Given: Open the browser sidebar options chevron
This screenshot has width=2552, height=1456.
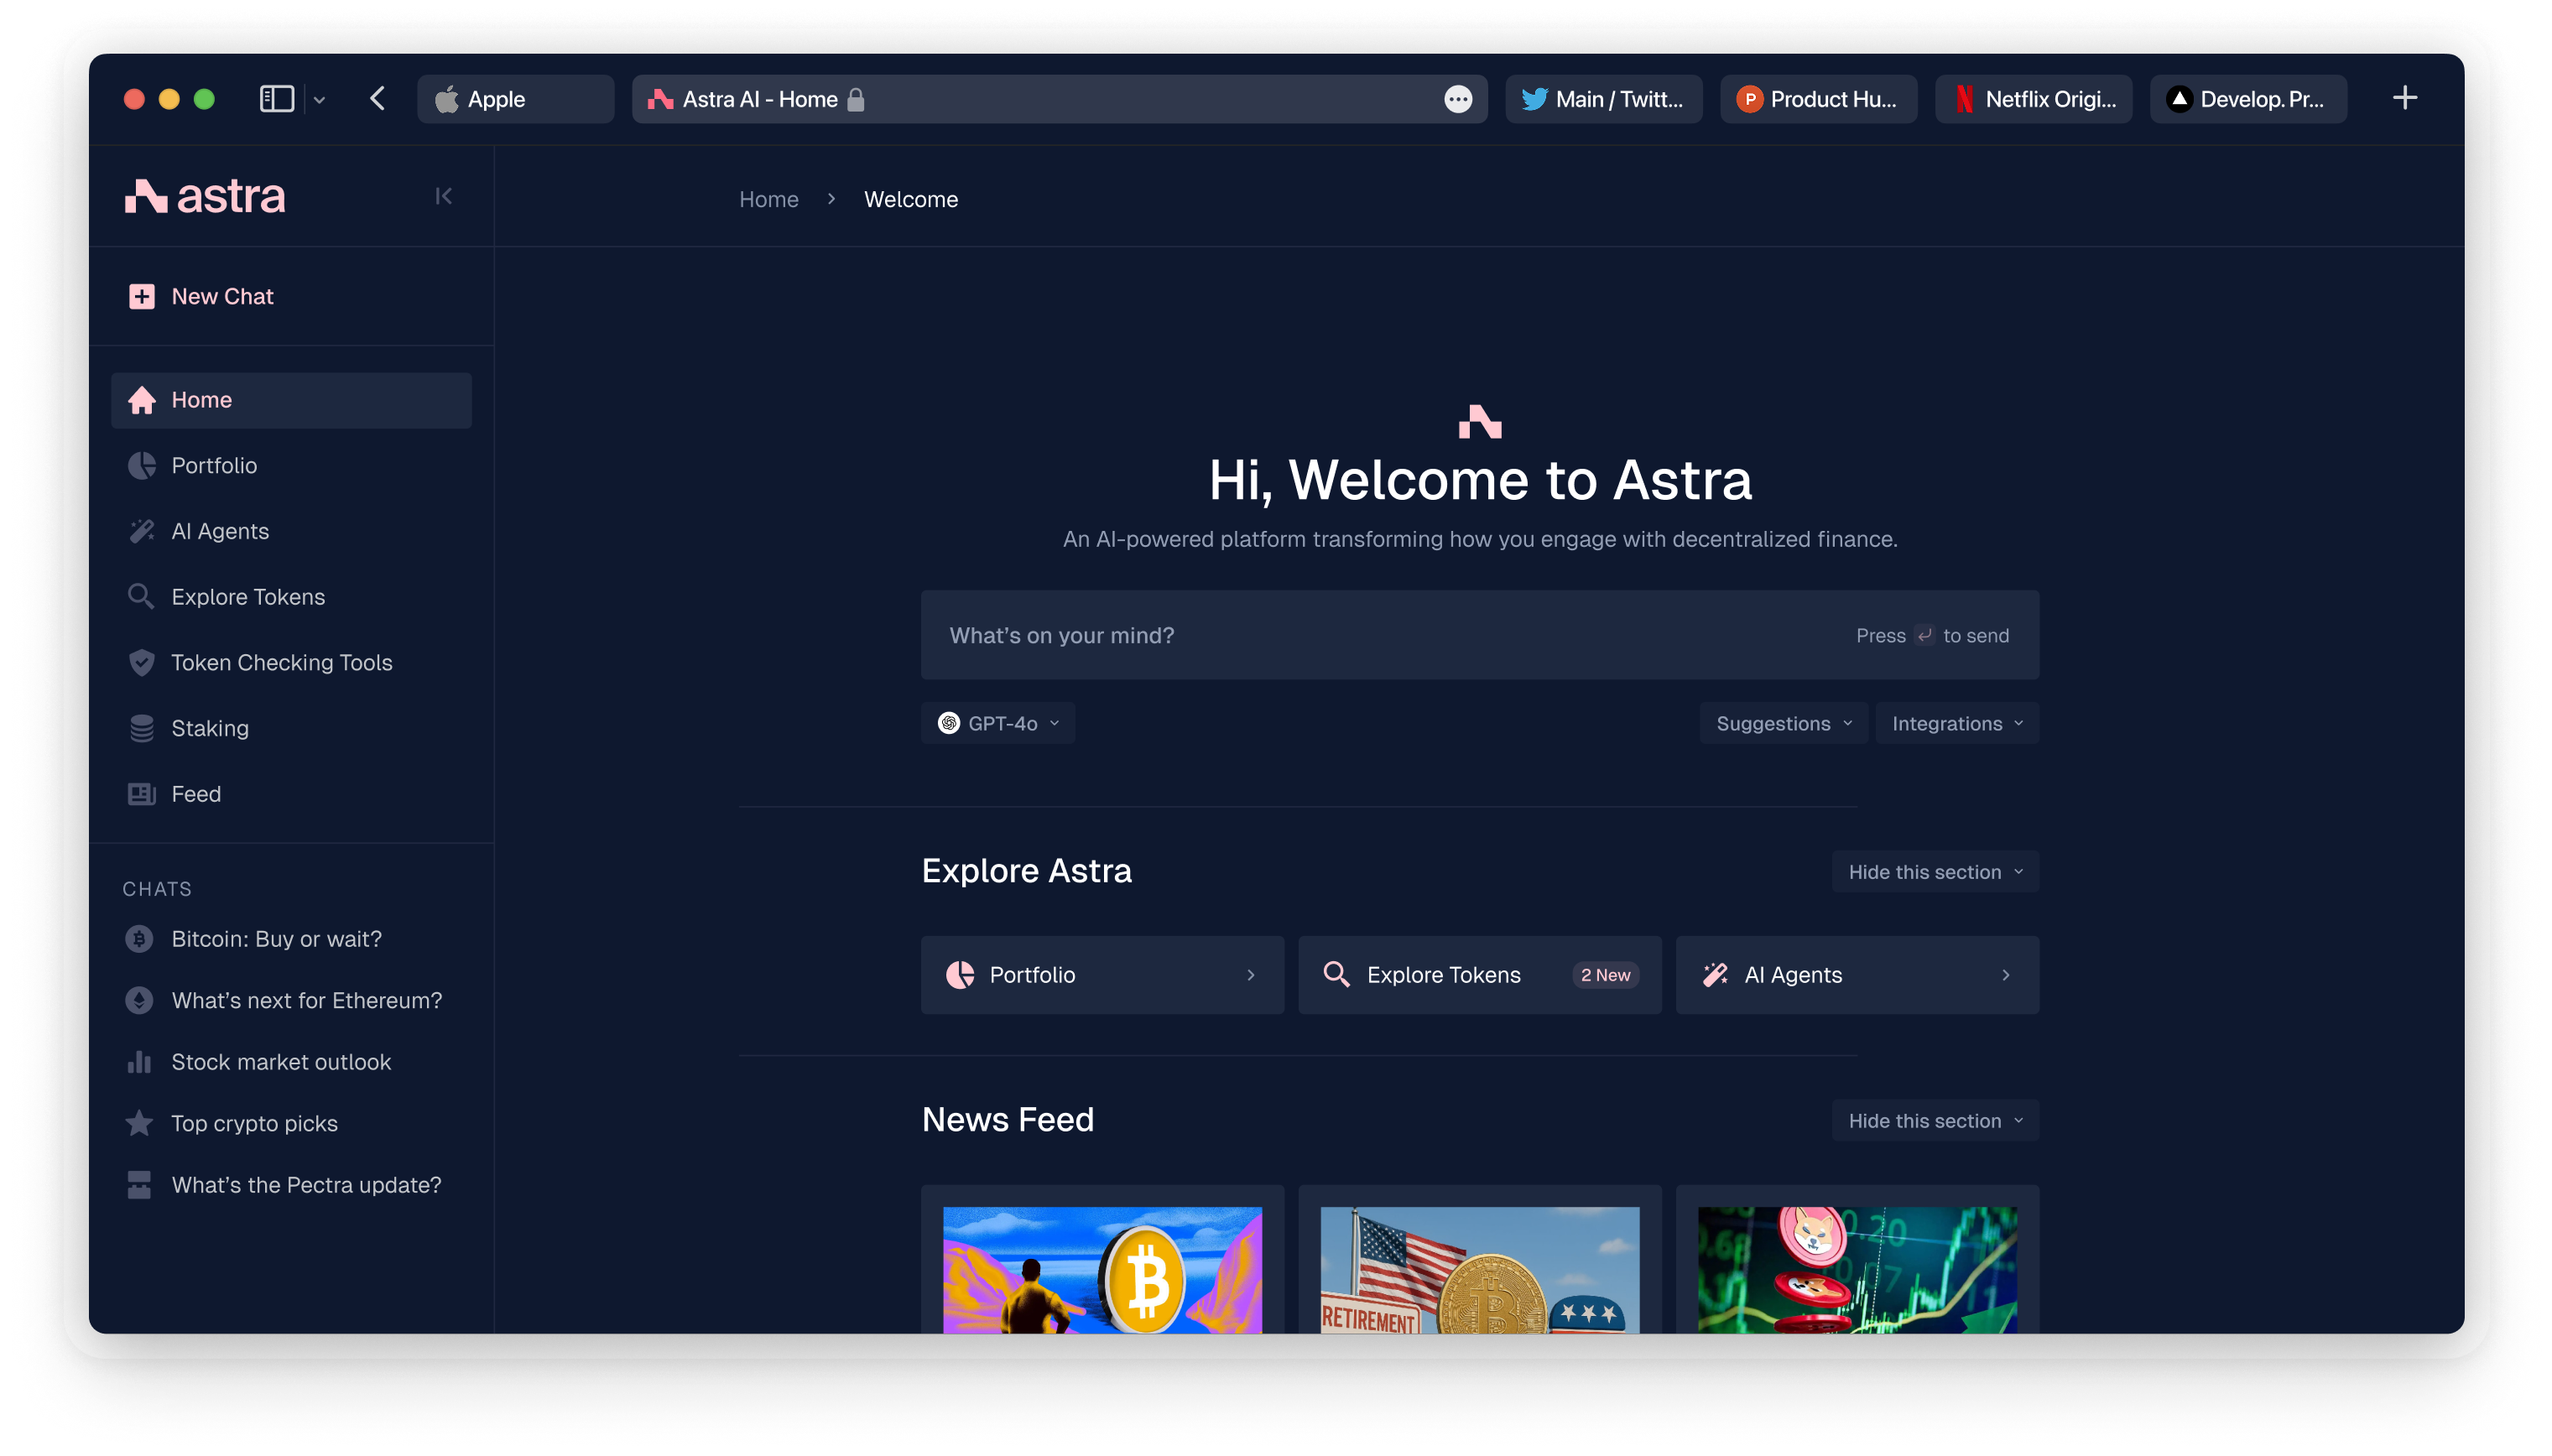Looking at the screenshot, I should [x=319, y=99].
